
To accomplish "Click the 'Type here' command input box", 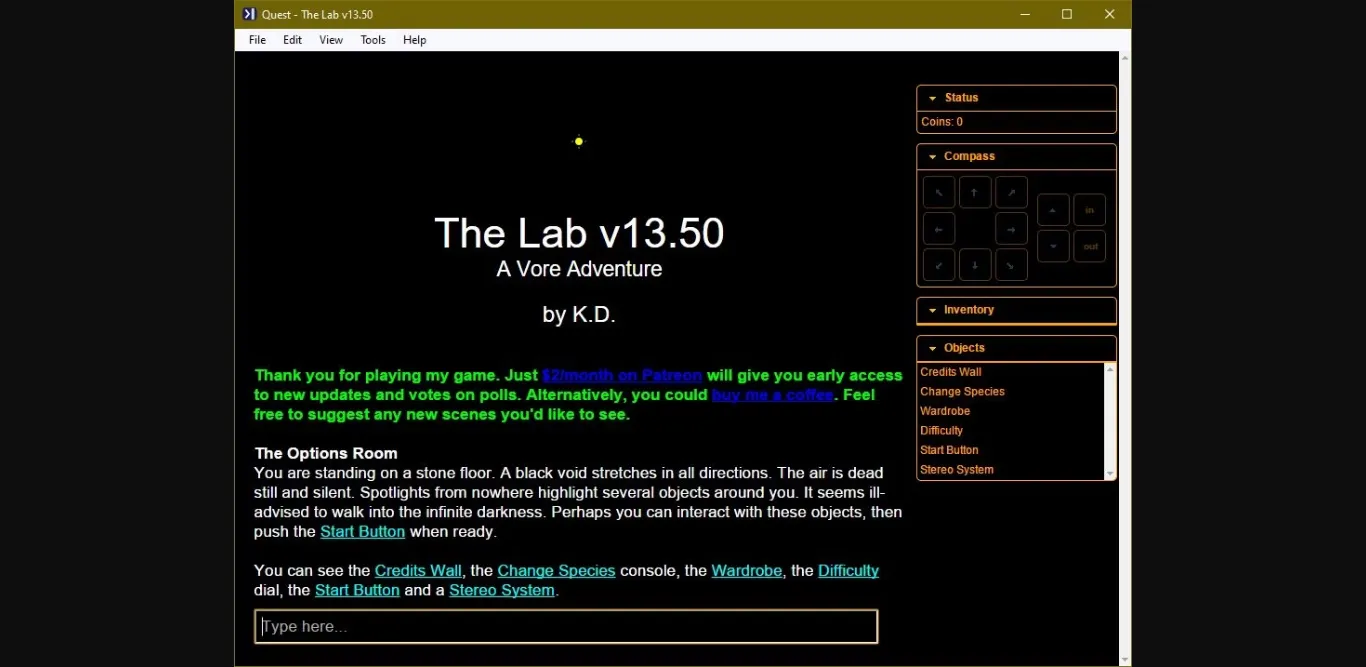I will 565,626.
